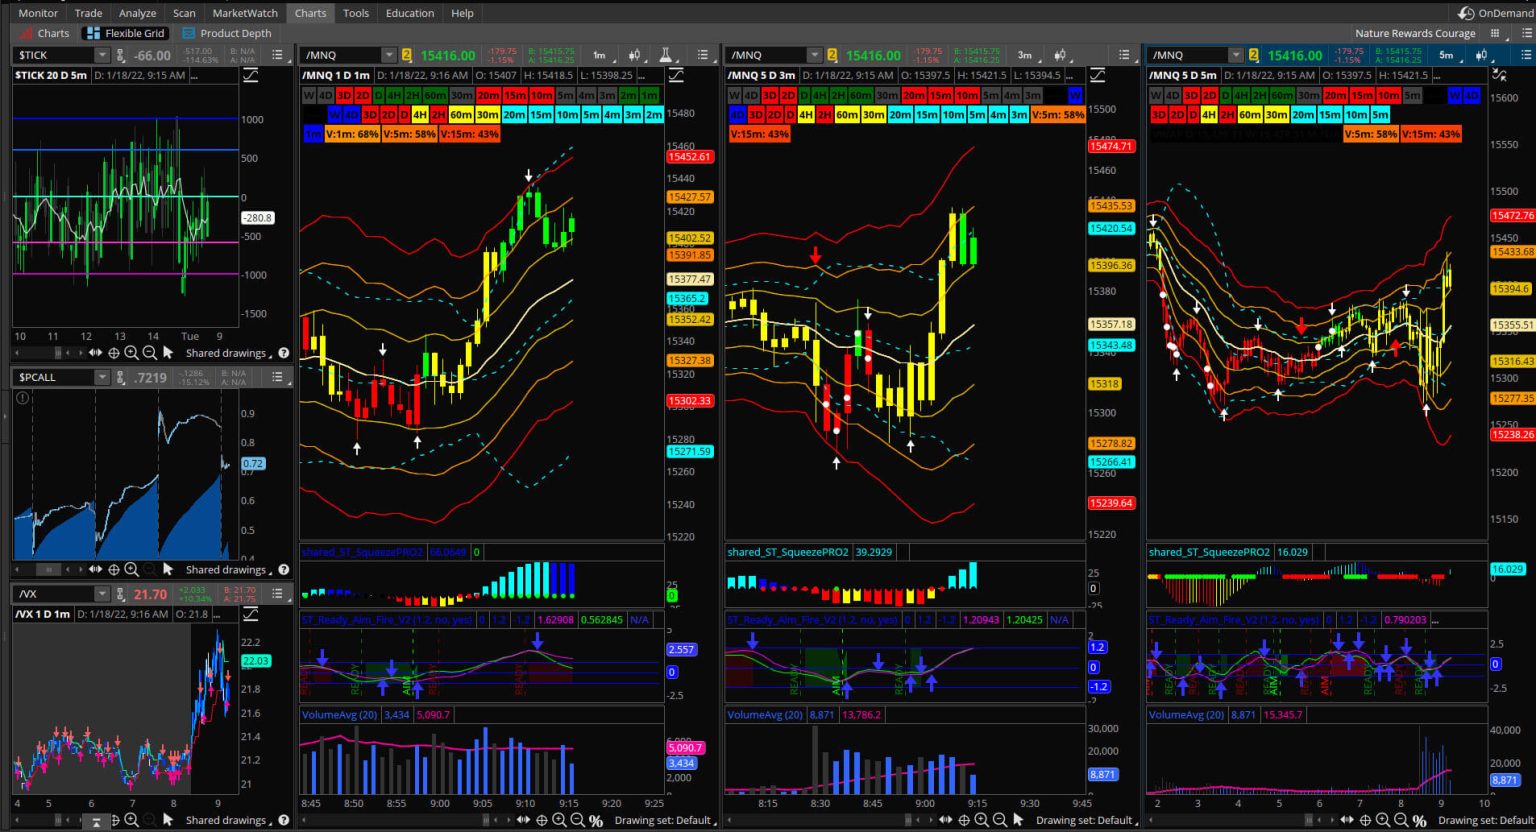
Task: Click the percent scale icon at the chart bottom
Action: pyautogui.click(x=596, y=820)
